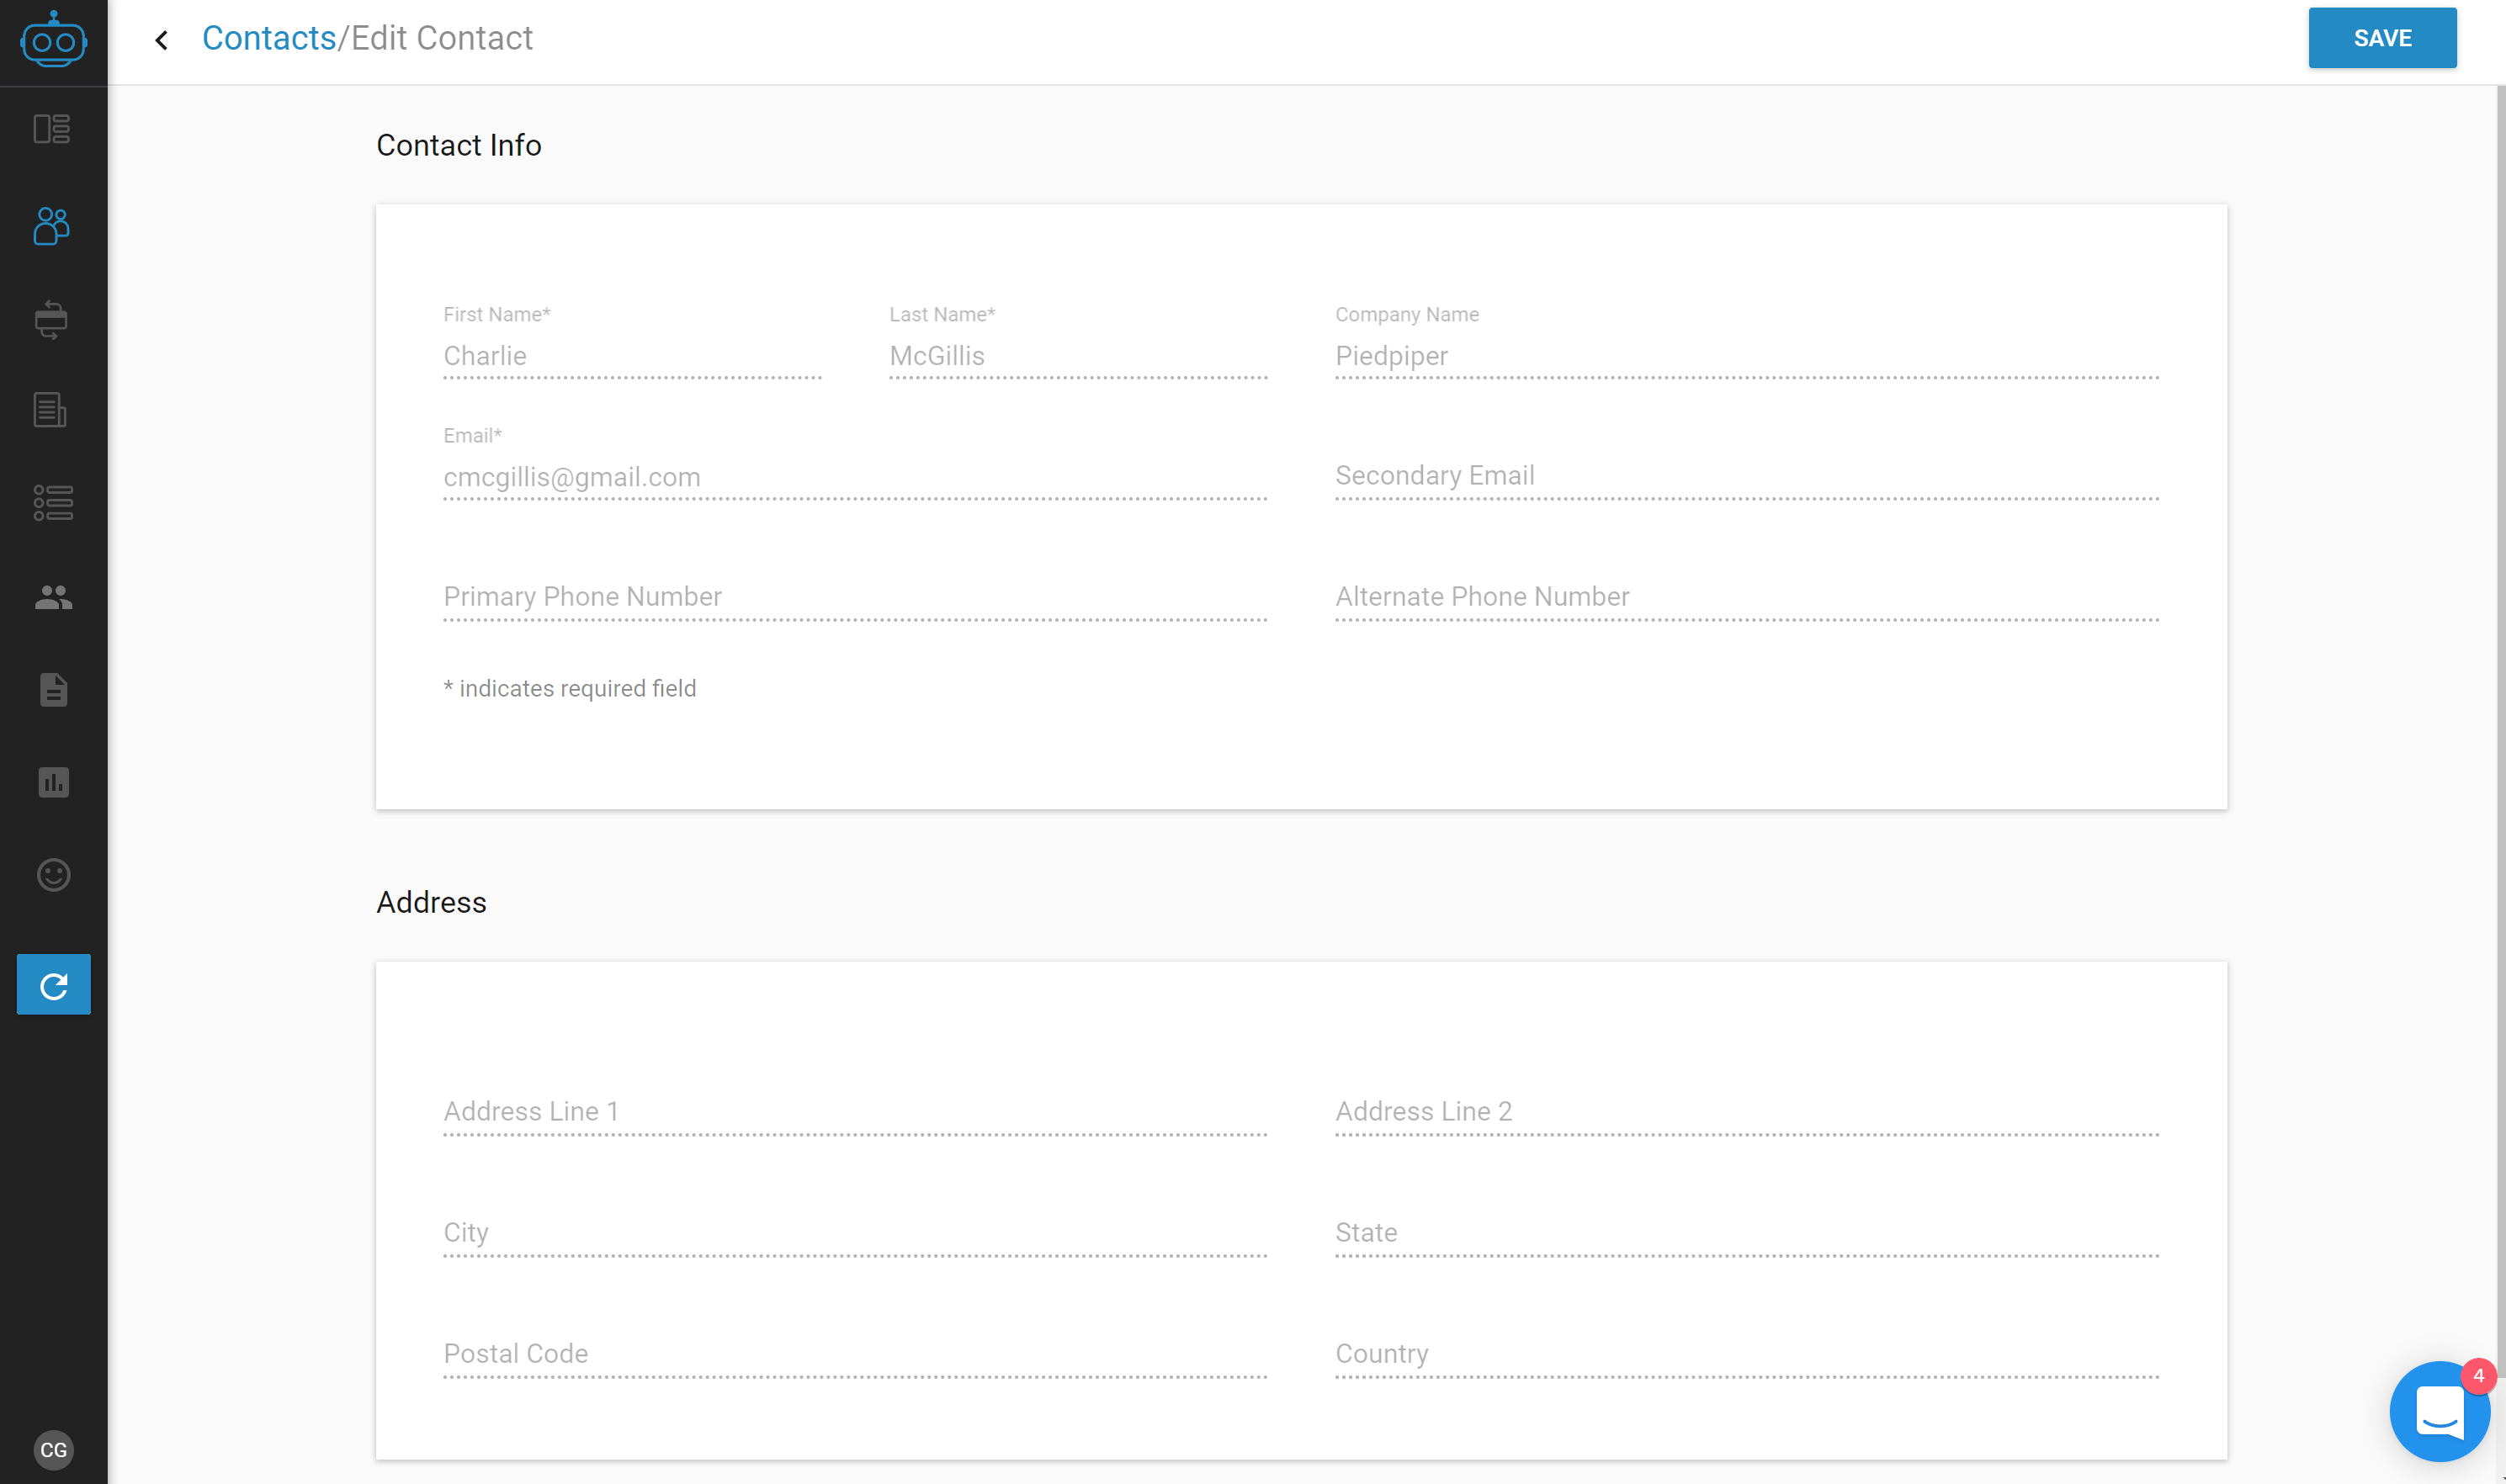Screen dimensions: 2506x1484
Task: Click the SAVE button
Action: tap(2382, 38)
